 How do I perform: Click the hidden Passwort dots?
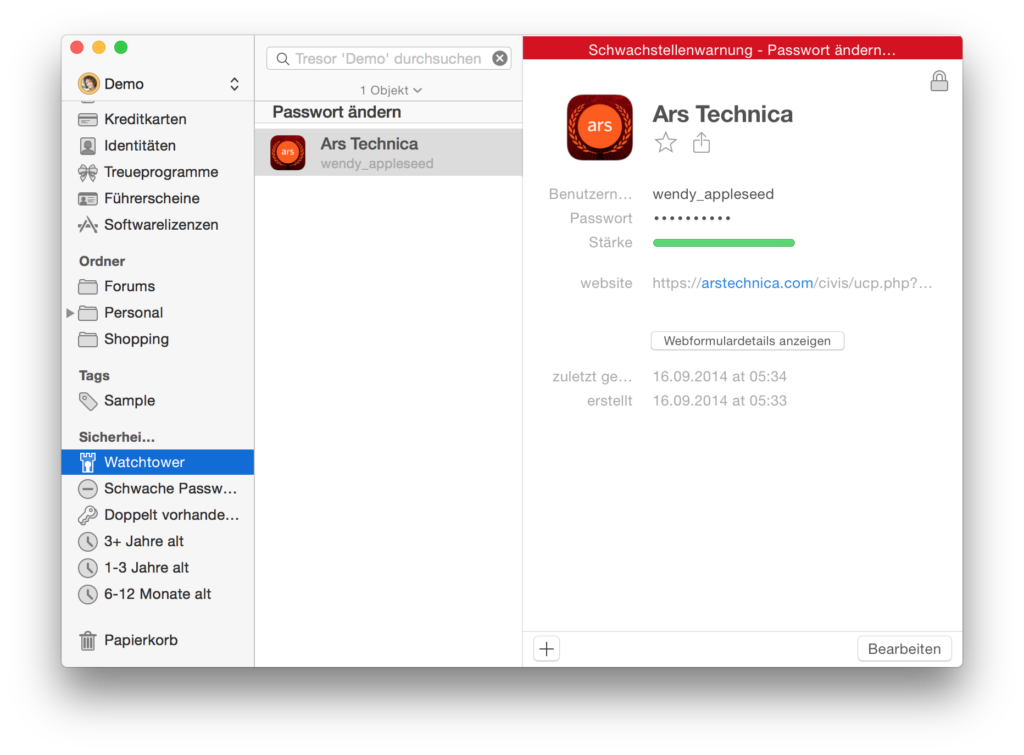[x=692, y=218]
